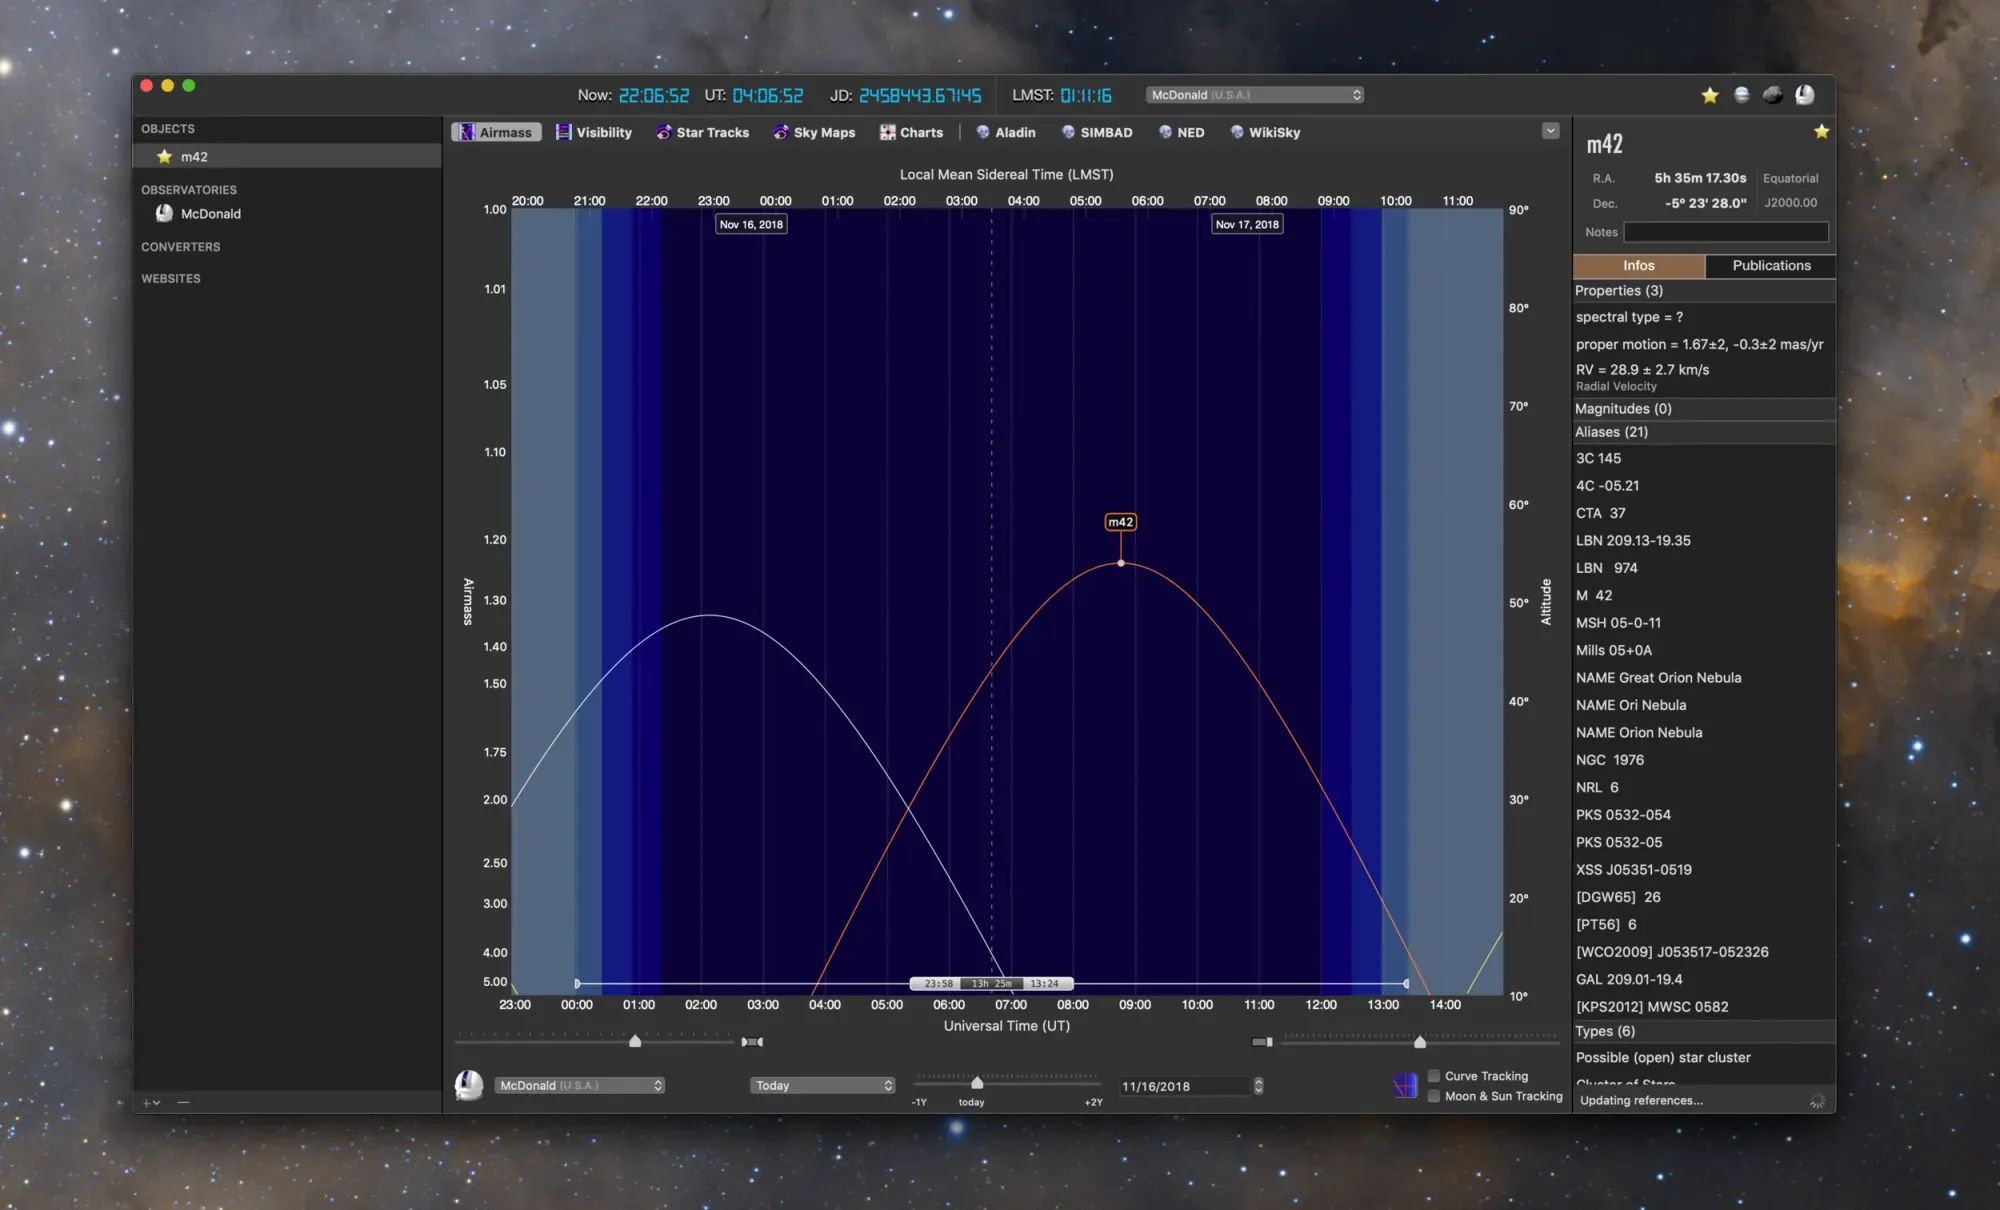Switch to the Star Tracks view

(703, 132)
